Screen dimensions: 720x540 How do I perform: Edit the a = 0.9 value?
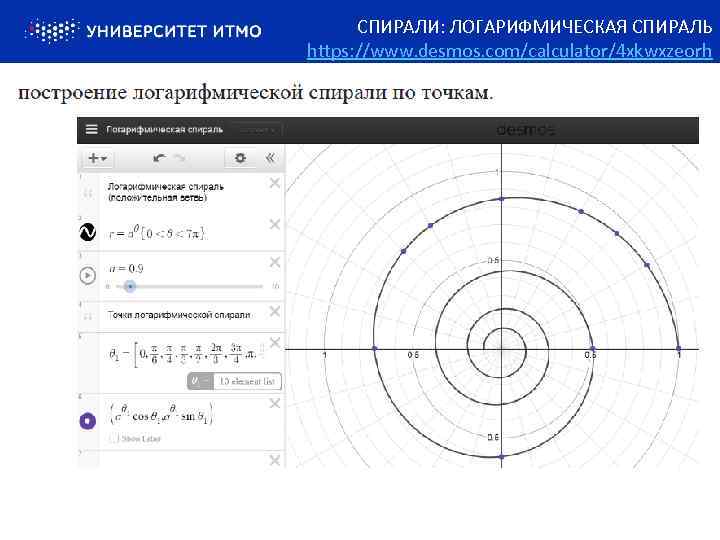click(126, 268)
